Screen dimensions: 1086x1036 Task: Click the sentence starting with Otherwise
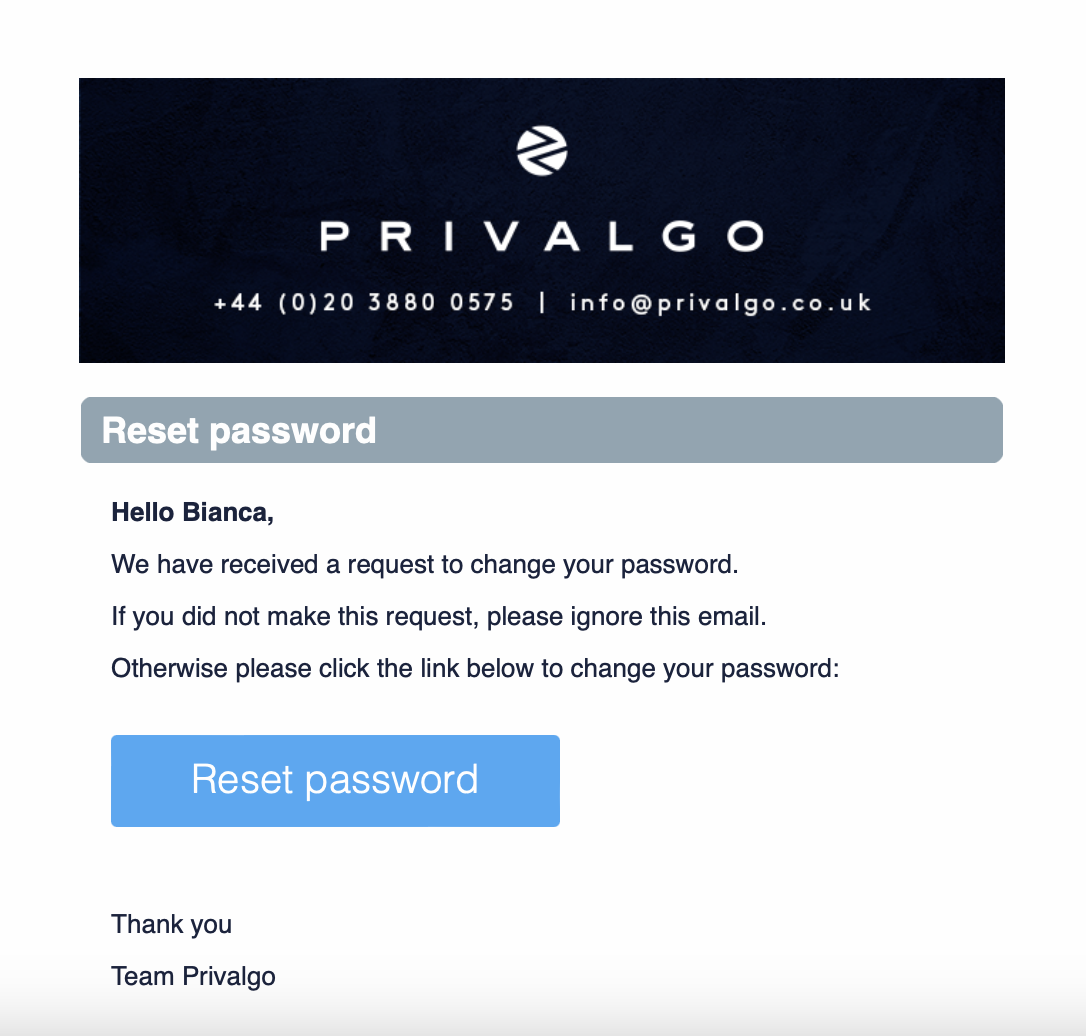pos(474,668)
